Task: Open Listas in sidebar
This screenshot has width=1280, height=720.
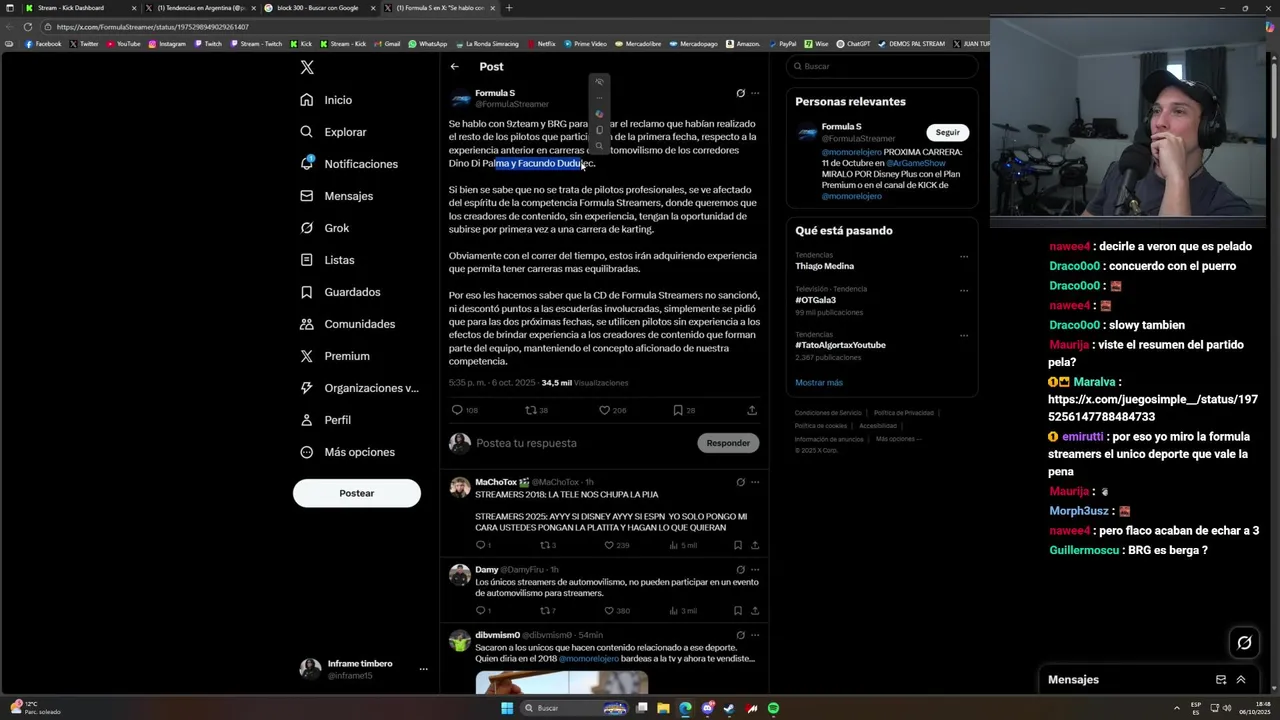Action: coord(327,260)
